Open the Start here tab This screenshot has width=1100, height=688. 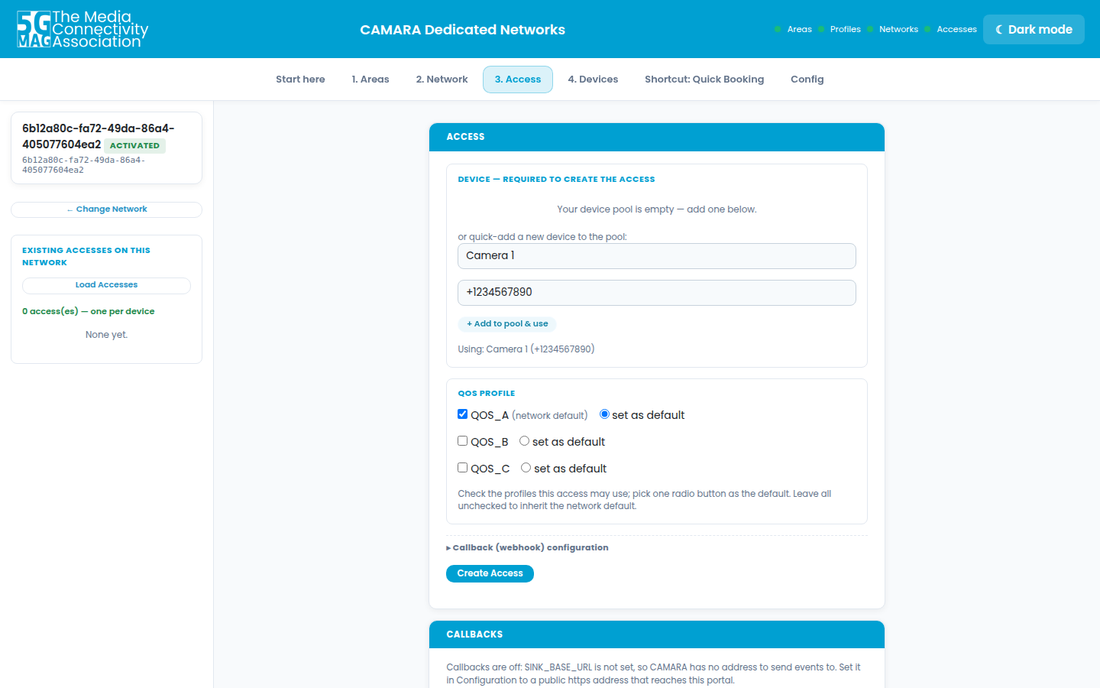click(x=300, y=79)
